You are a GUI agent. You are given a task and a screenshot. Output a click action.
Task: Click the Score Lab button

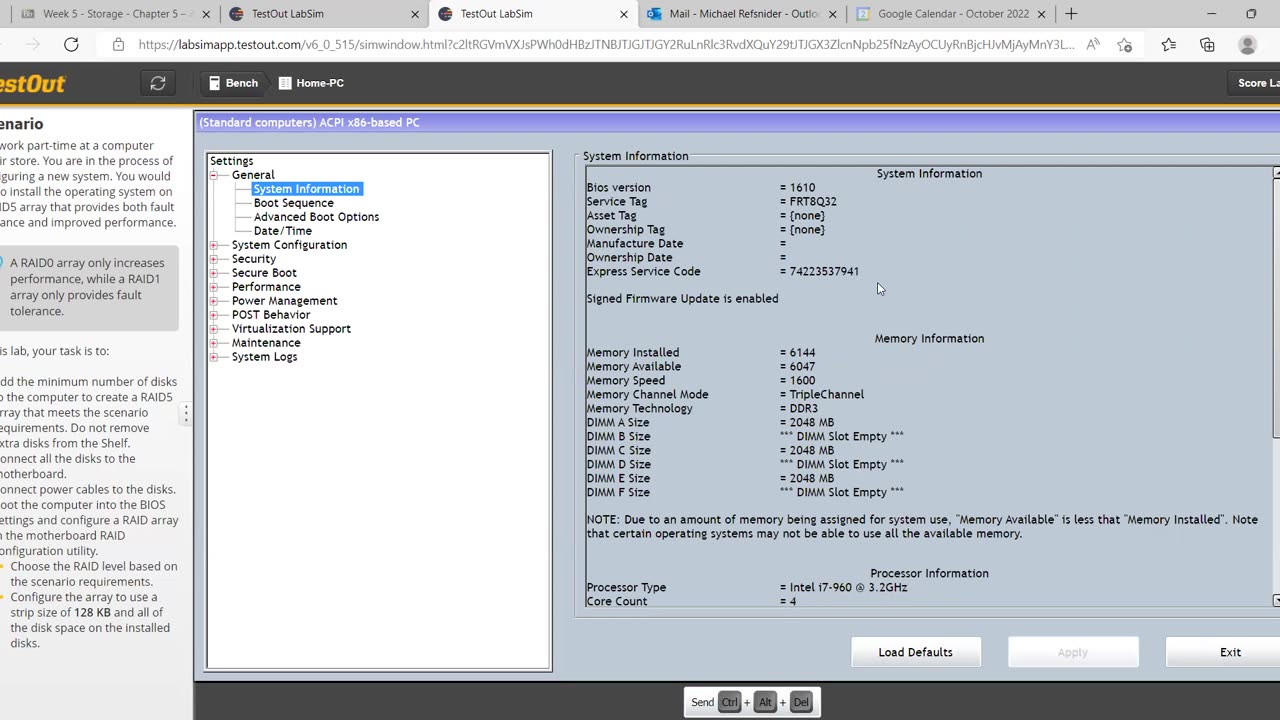tap(1255, 83)
